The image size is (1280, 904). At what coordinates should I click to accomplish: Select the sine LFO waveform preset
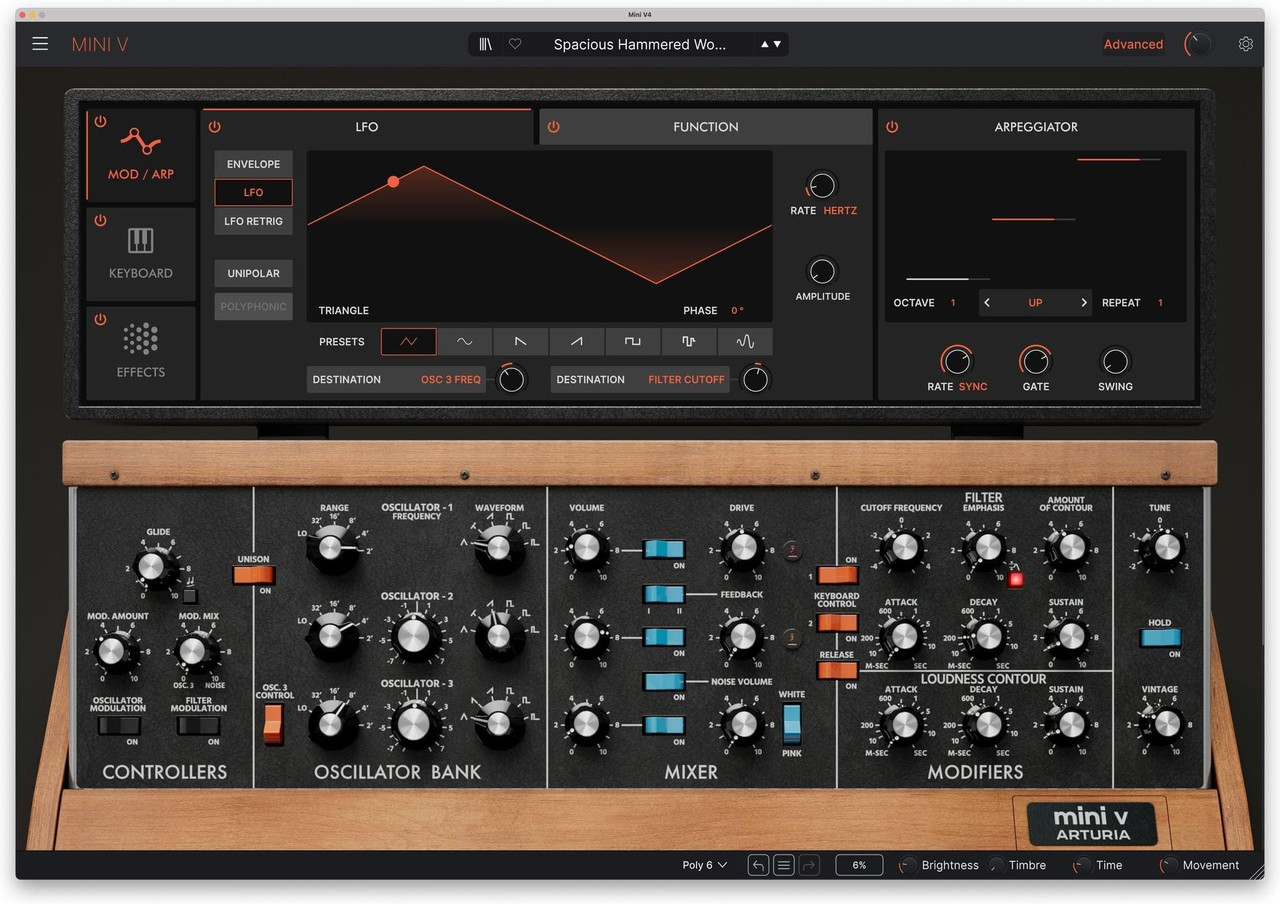(x=465, y=341)
